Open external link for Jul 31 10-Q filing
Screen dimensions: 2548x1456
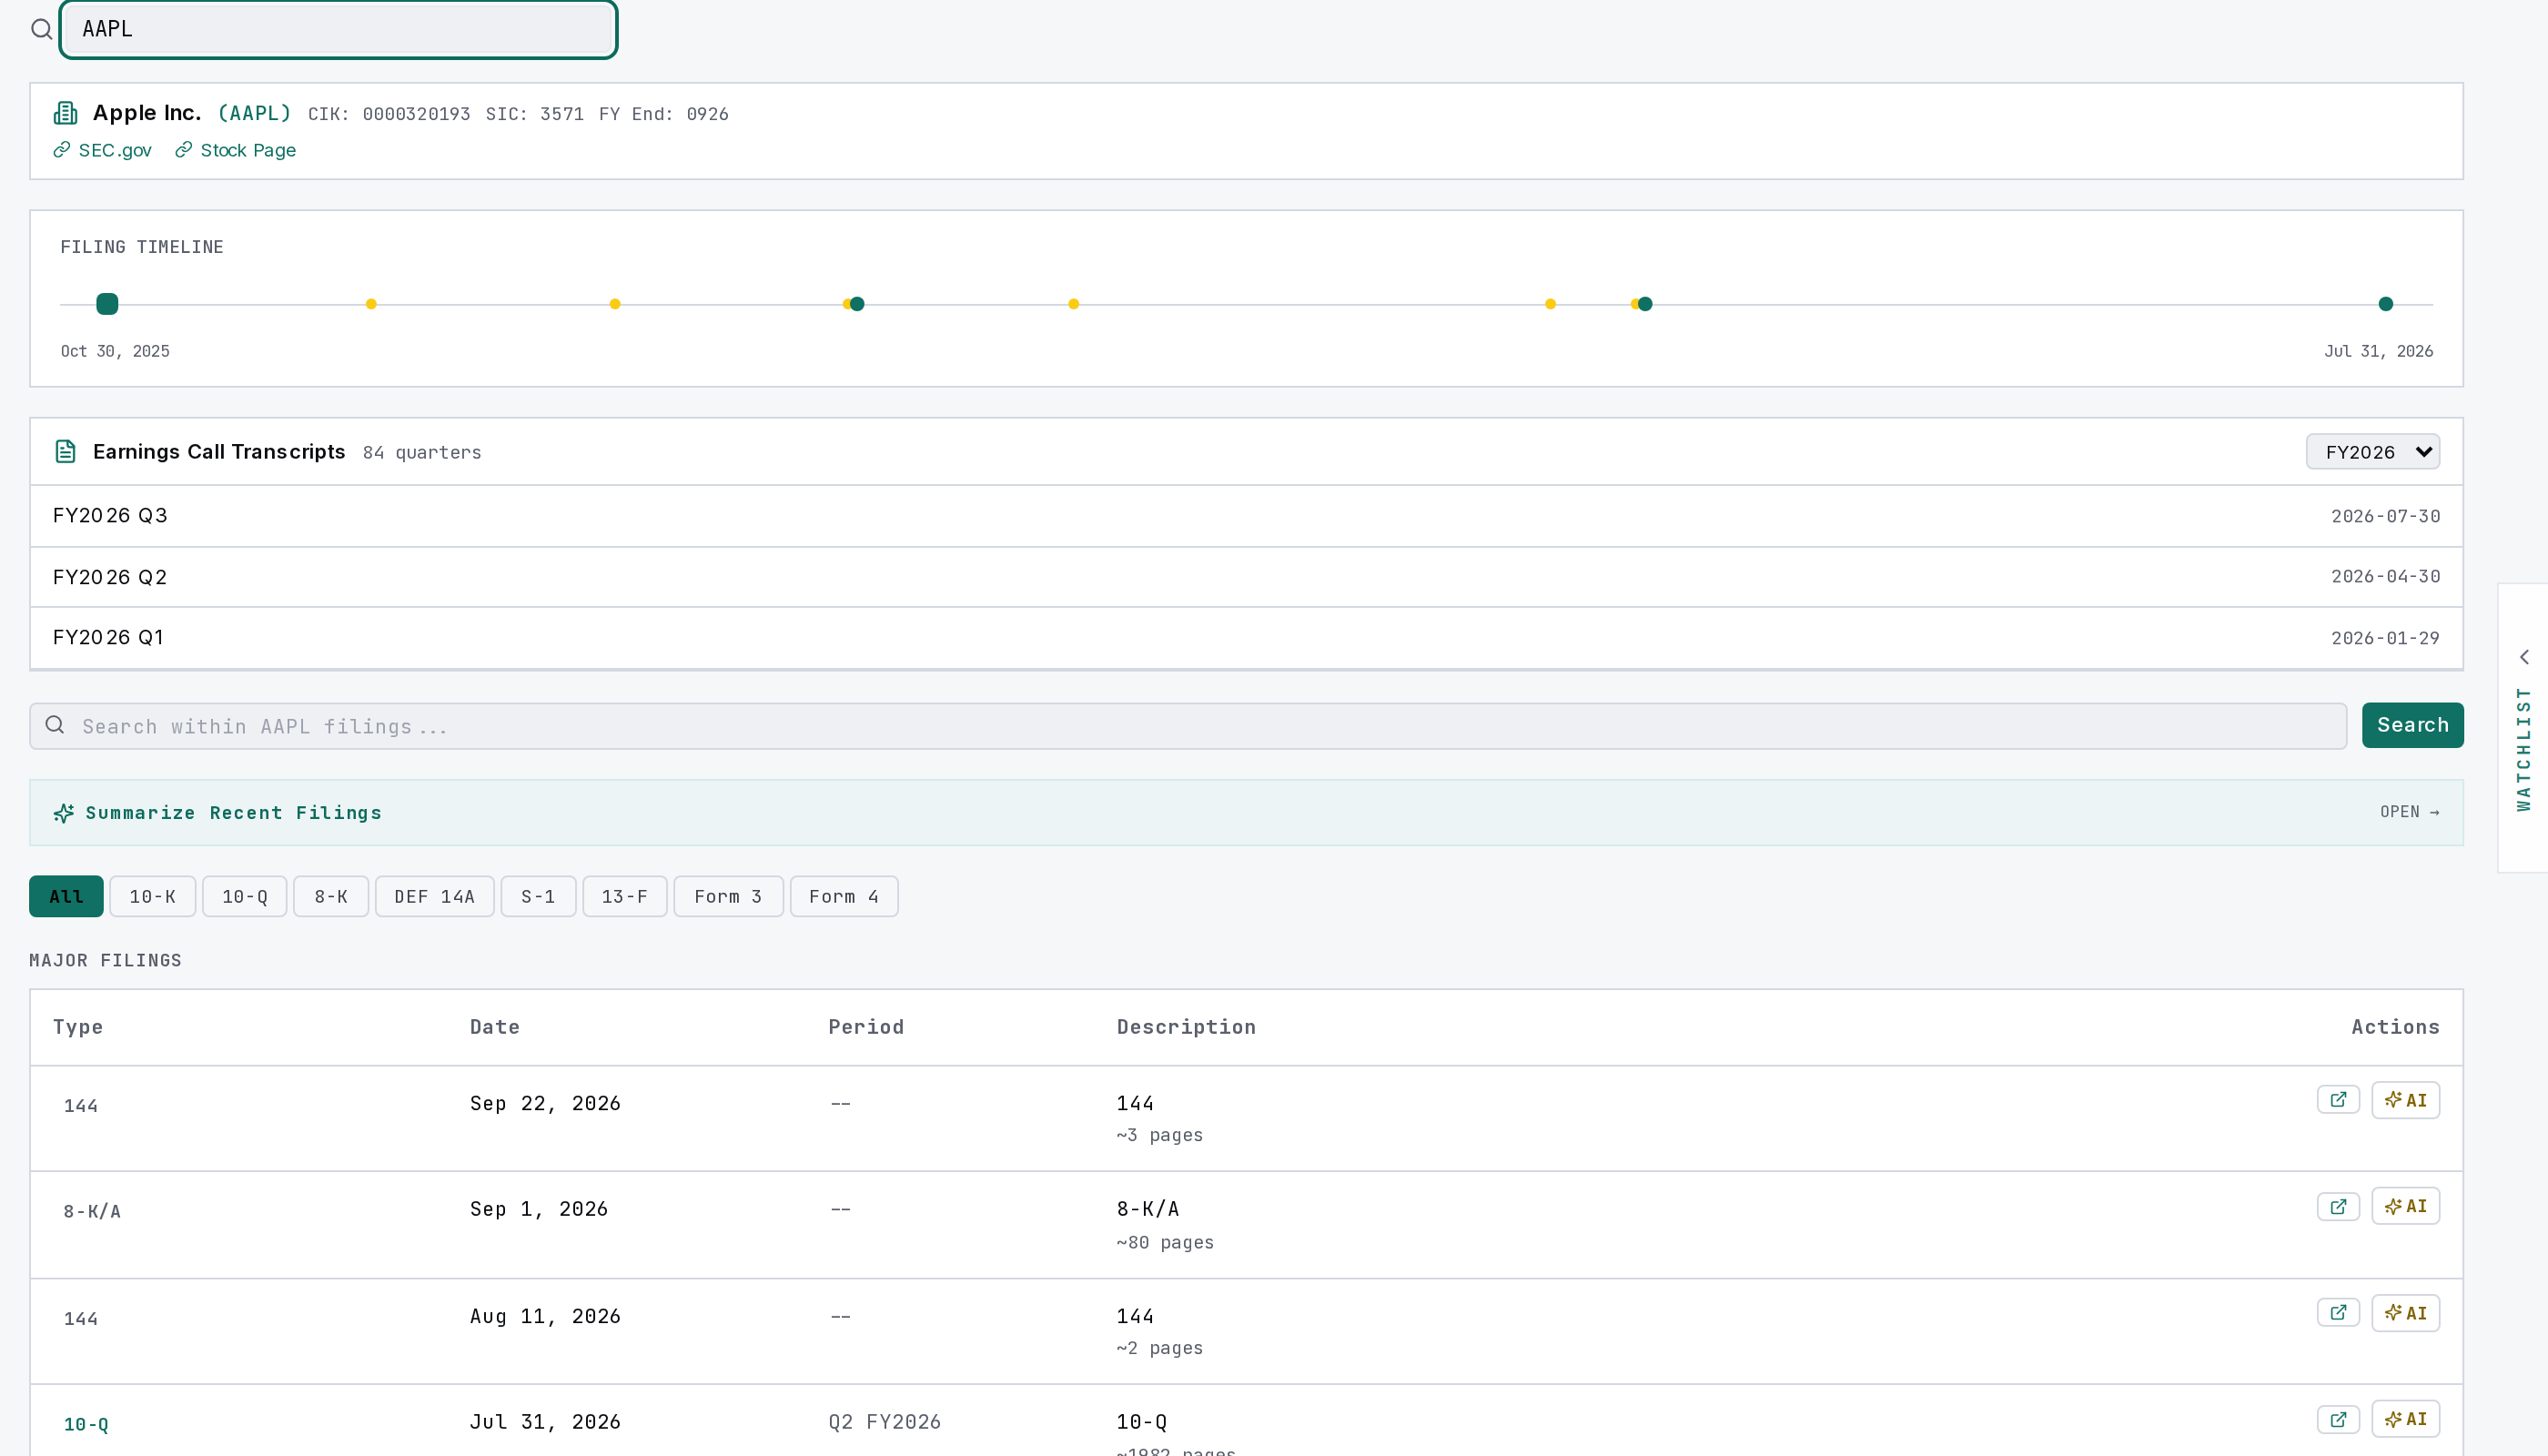pos(2338,1419)
